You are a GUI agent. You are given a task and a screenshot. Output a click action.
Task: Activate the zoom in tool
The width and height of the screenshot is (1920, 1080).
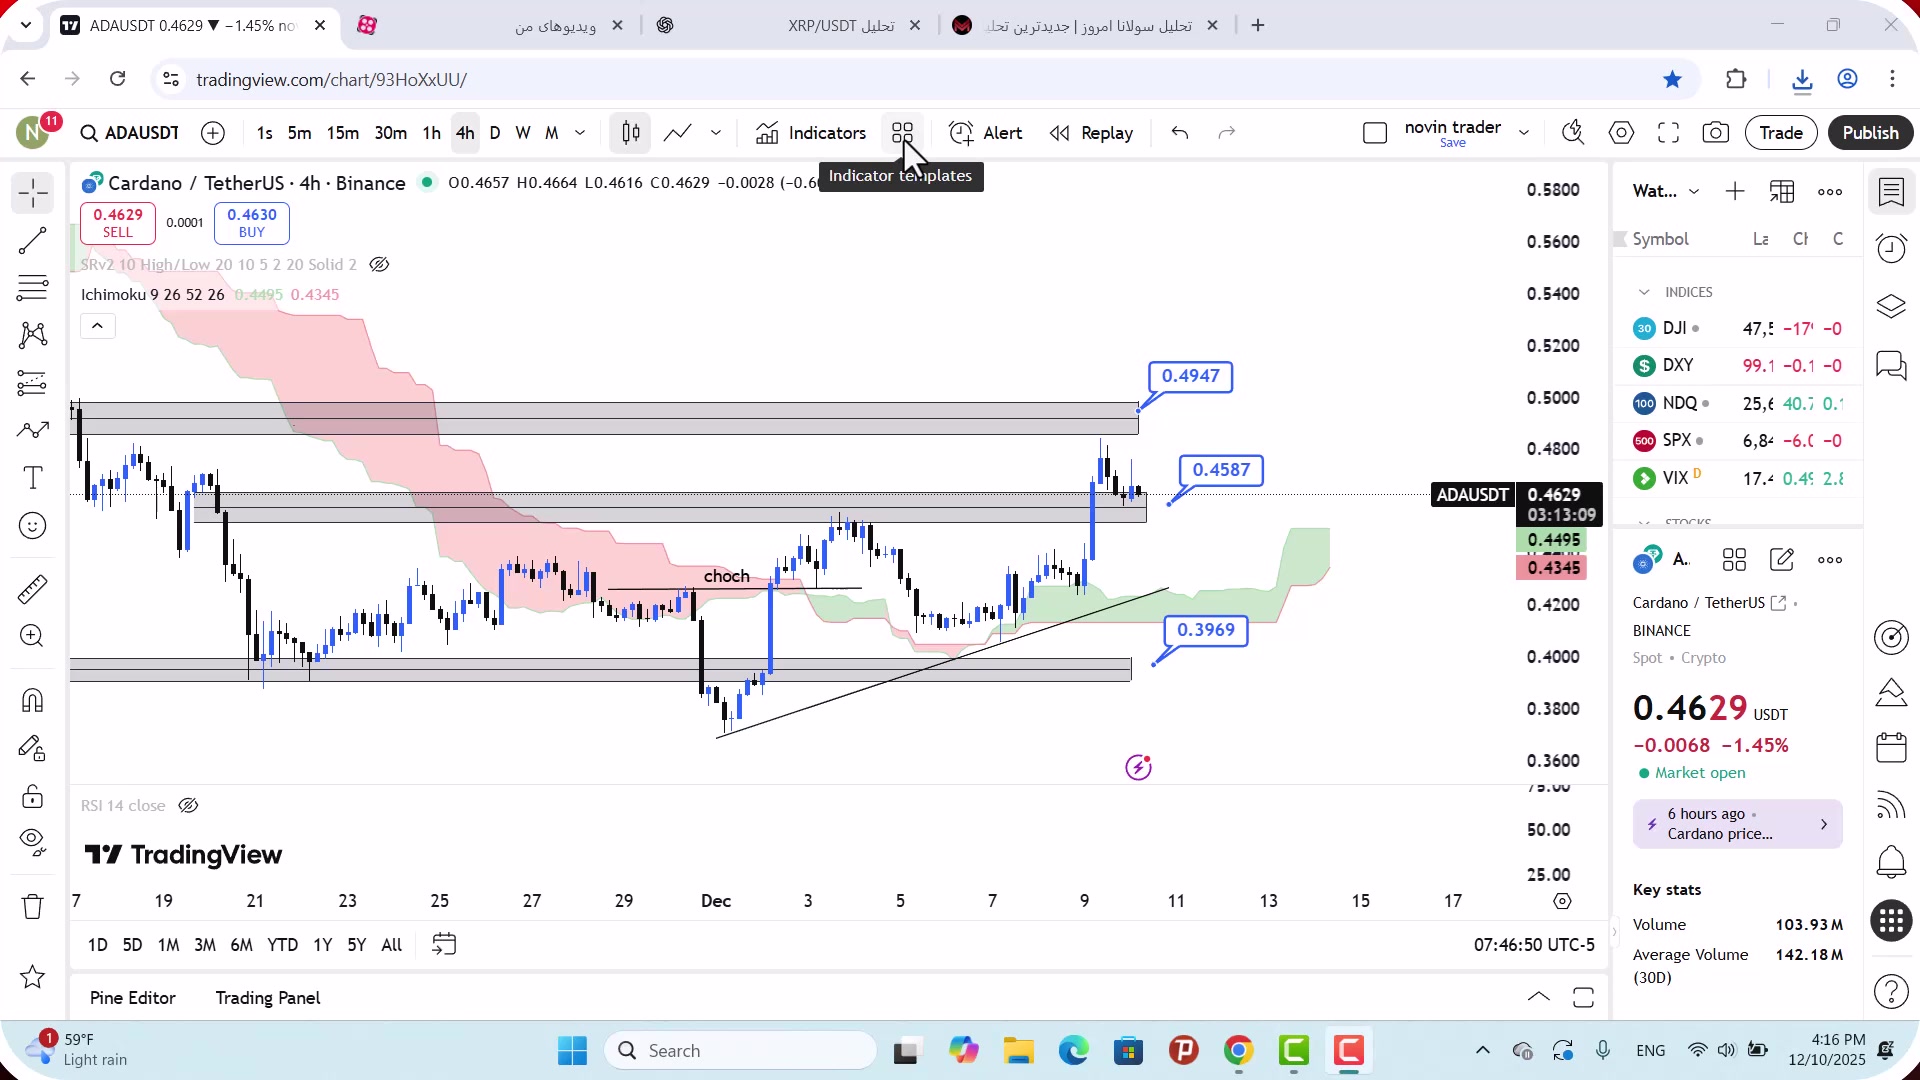point(33,636)
